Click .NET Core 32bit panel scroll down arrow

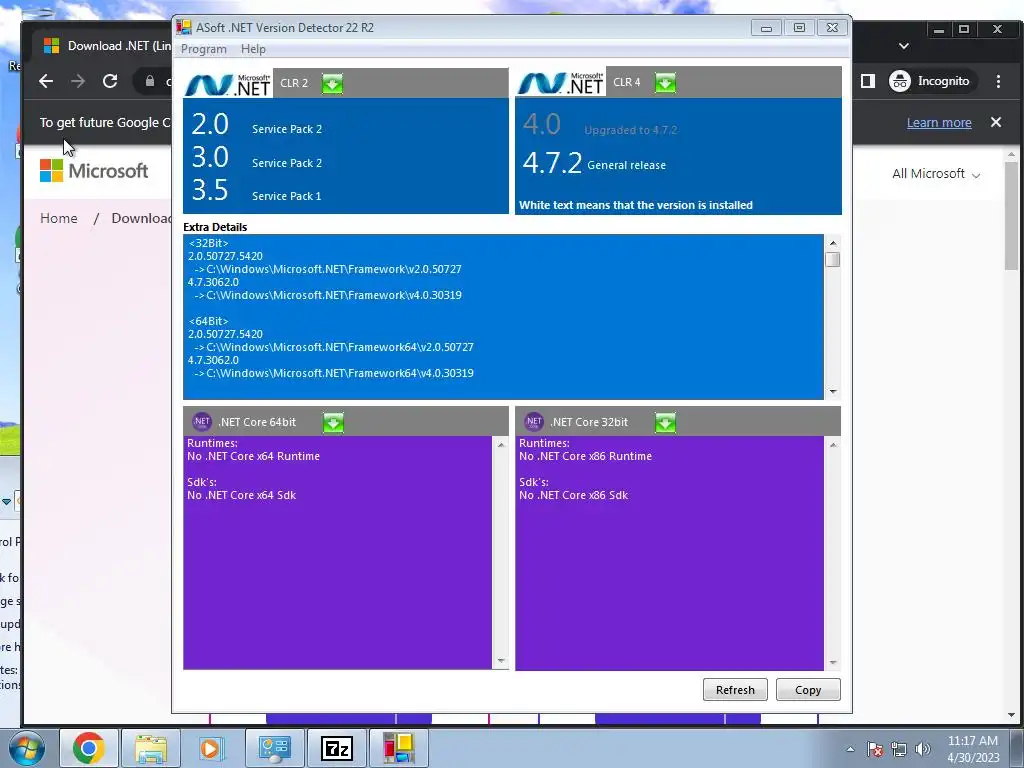(x=833, y=662)
